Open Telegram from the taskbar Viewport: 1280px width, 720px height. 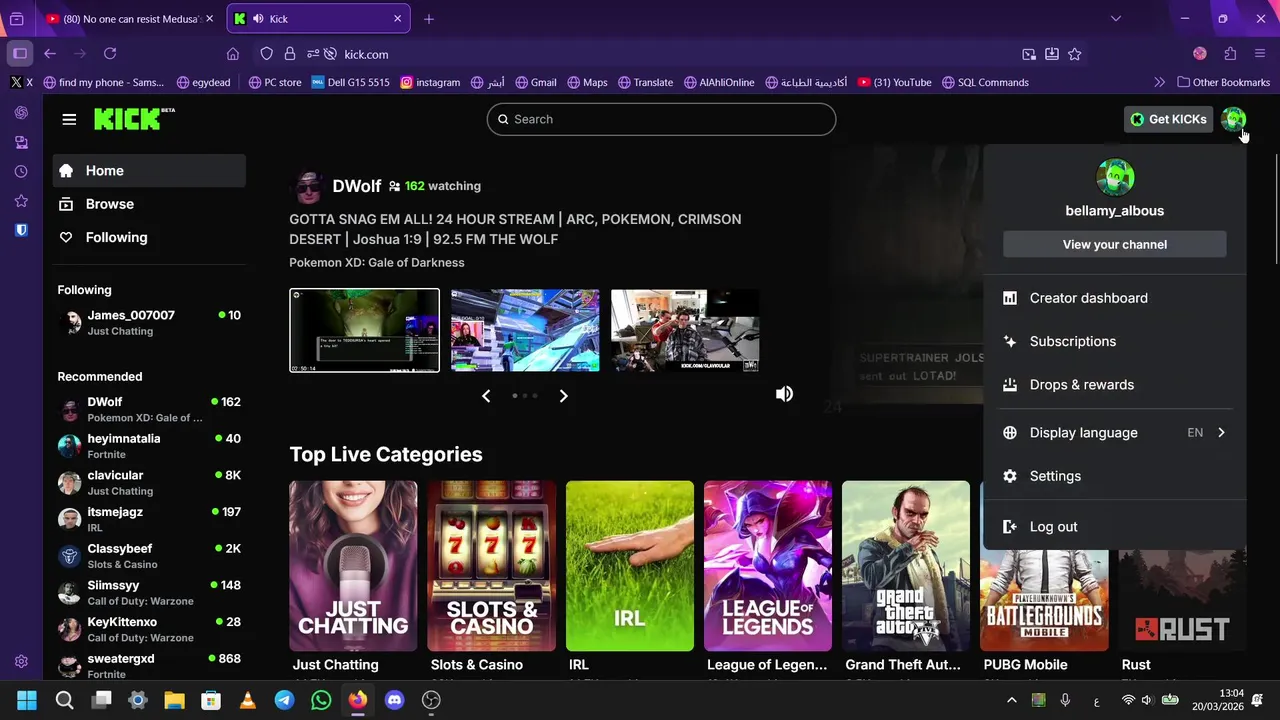(285, 700)
